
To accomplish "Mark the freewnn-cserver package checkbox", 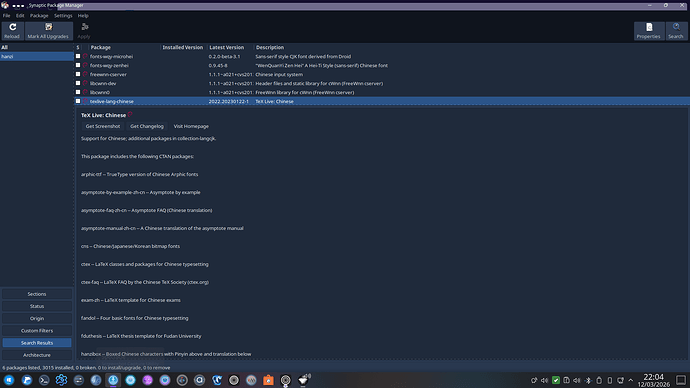I will click(x=78, y=74).
